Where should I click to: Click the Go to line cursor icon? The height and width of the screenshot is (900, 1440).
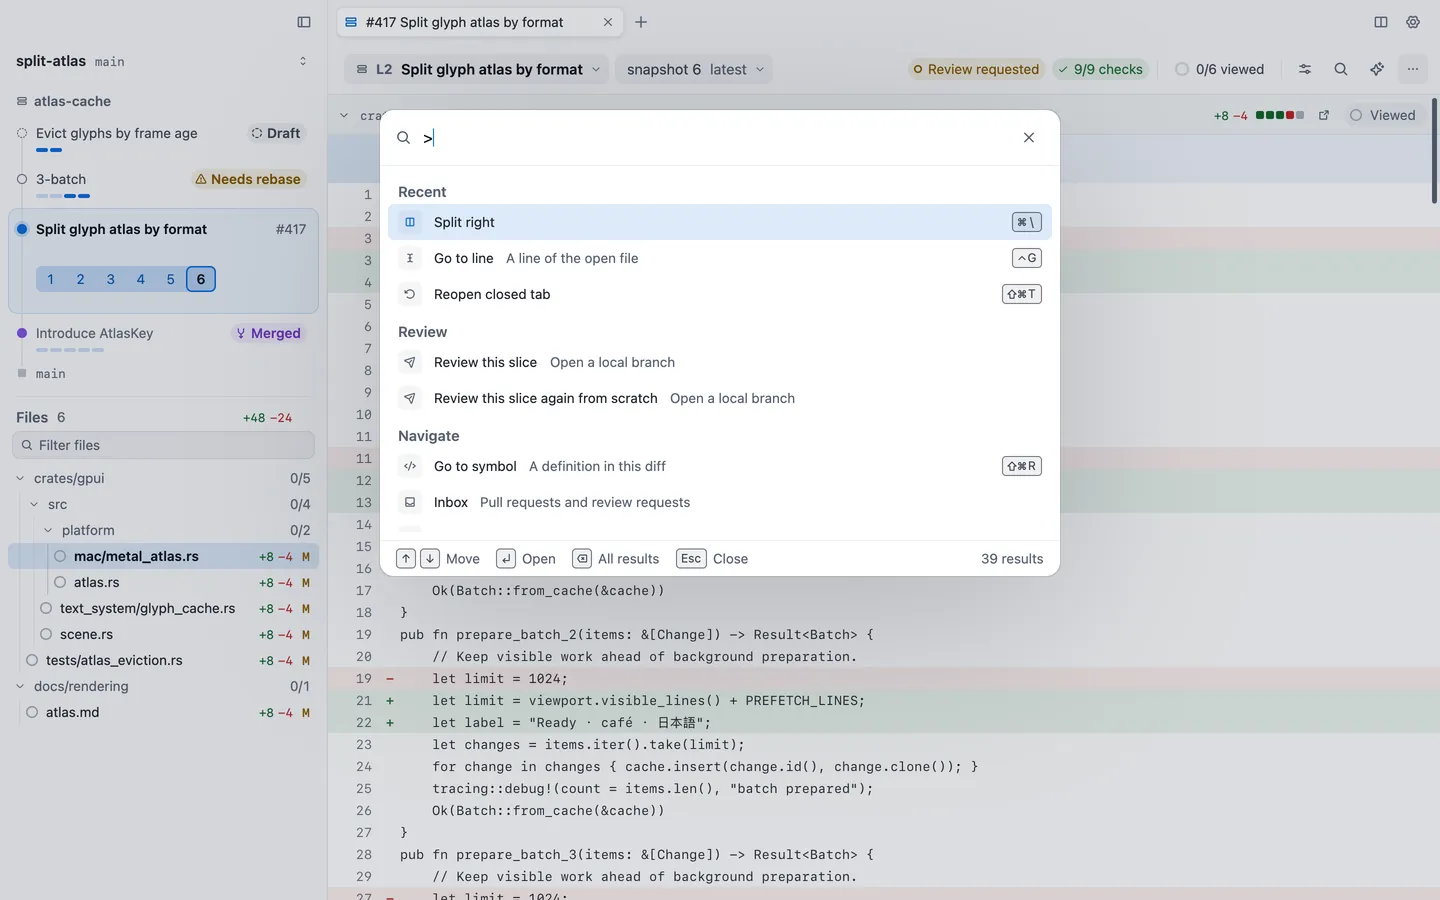pyautogui.click(x=410, y=258)
